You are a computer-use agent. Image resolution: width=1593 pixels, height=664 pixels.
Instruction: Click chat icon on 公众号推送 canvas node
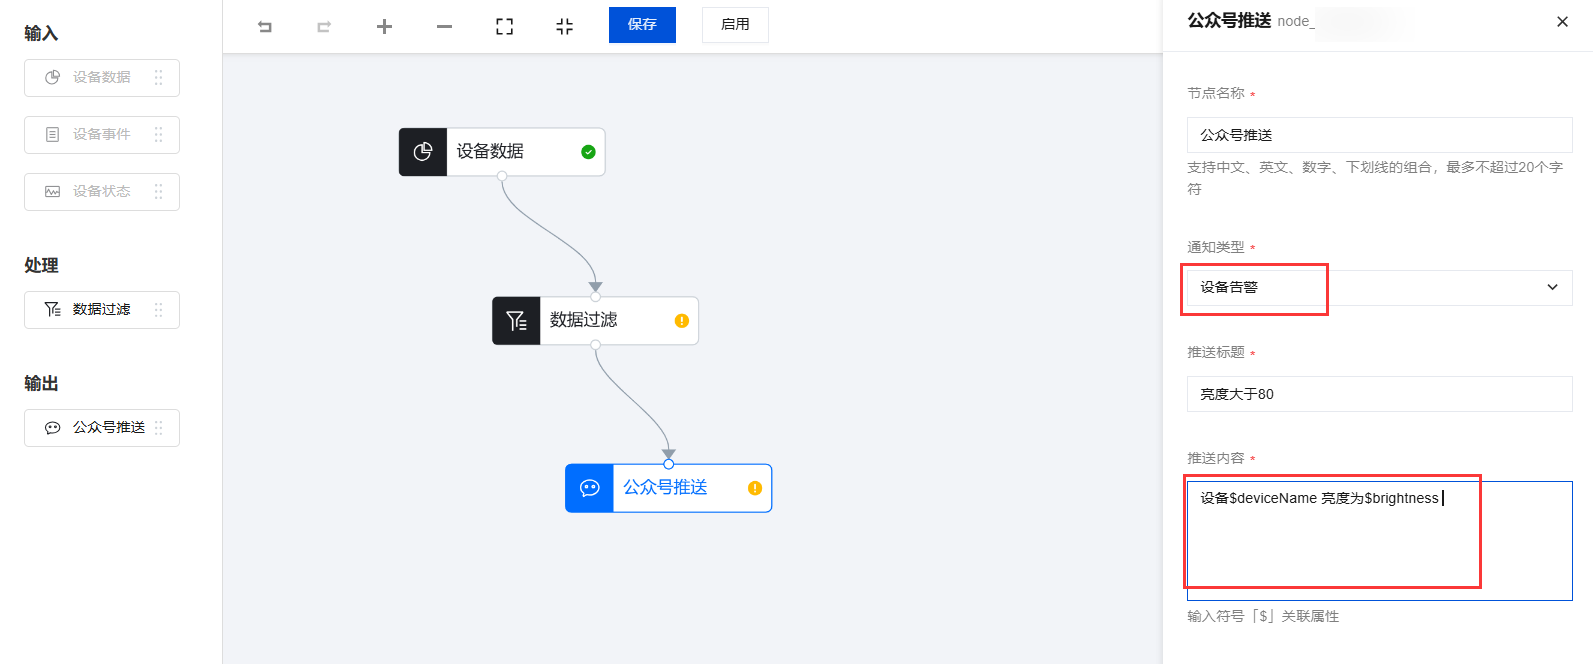pyautogui.click(x=589, y=488)
